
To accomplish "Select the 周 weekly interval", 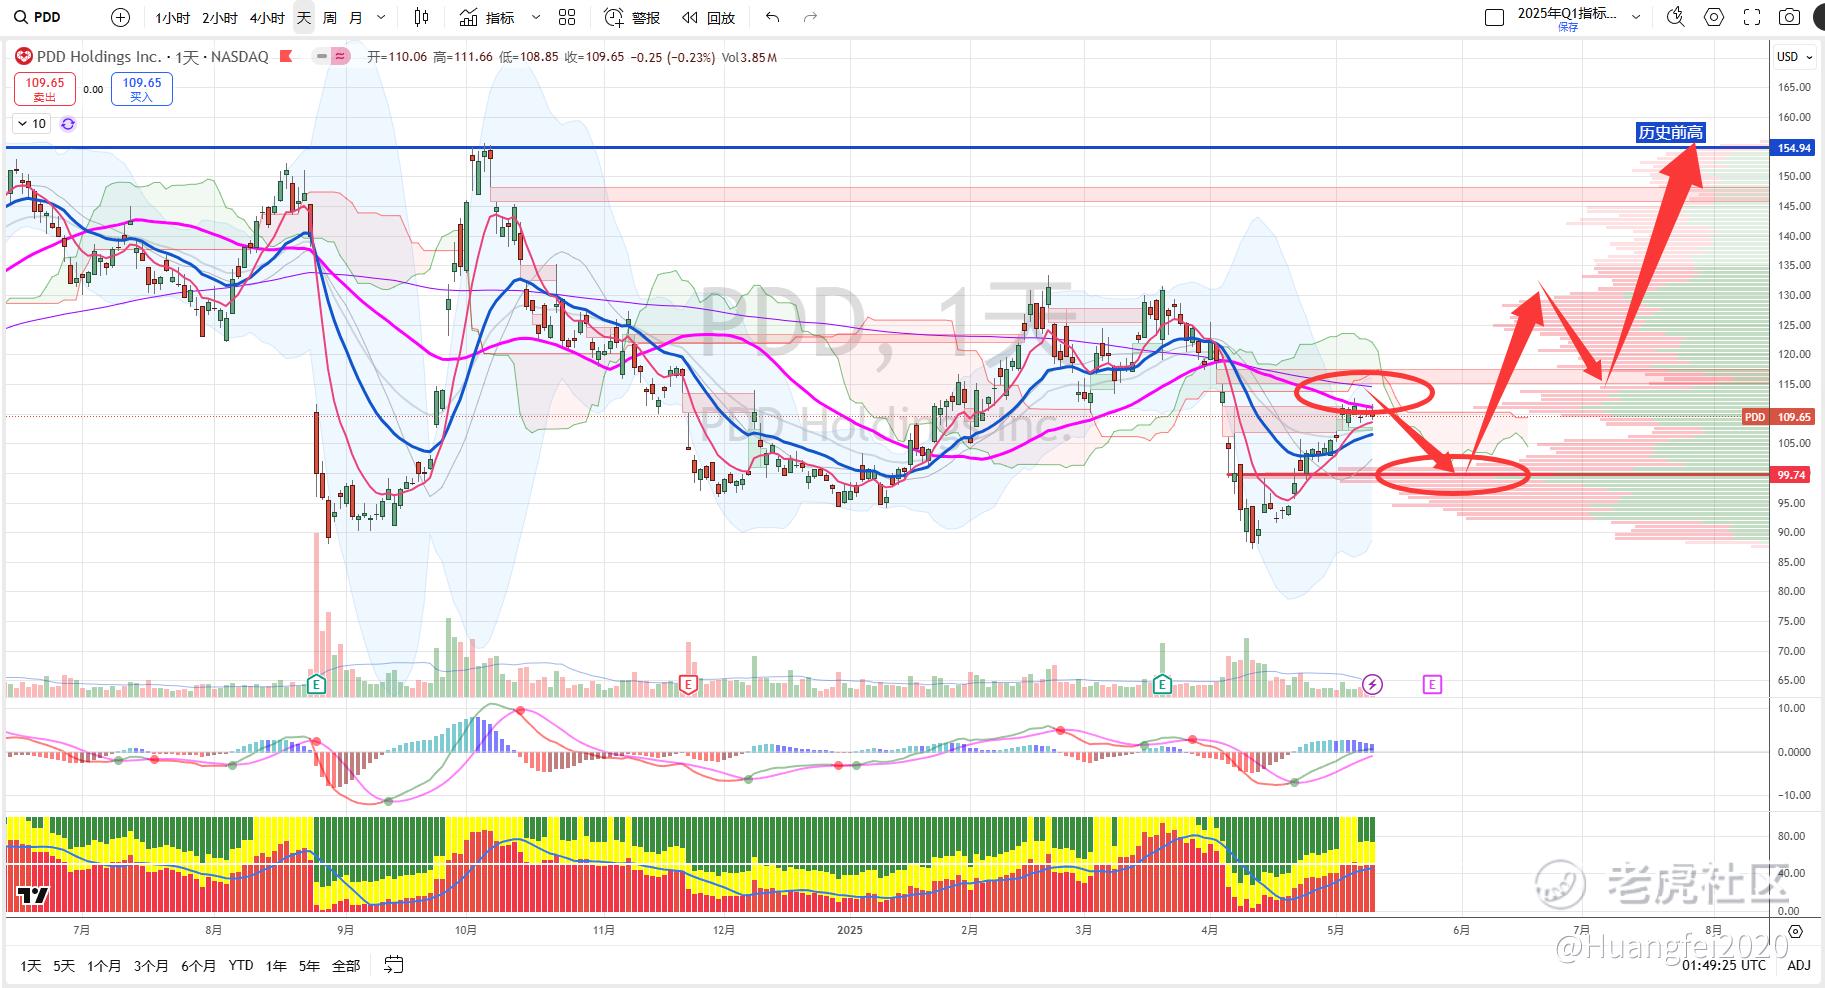I will [x=330, y=18].
